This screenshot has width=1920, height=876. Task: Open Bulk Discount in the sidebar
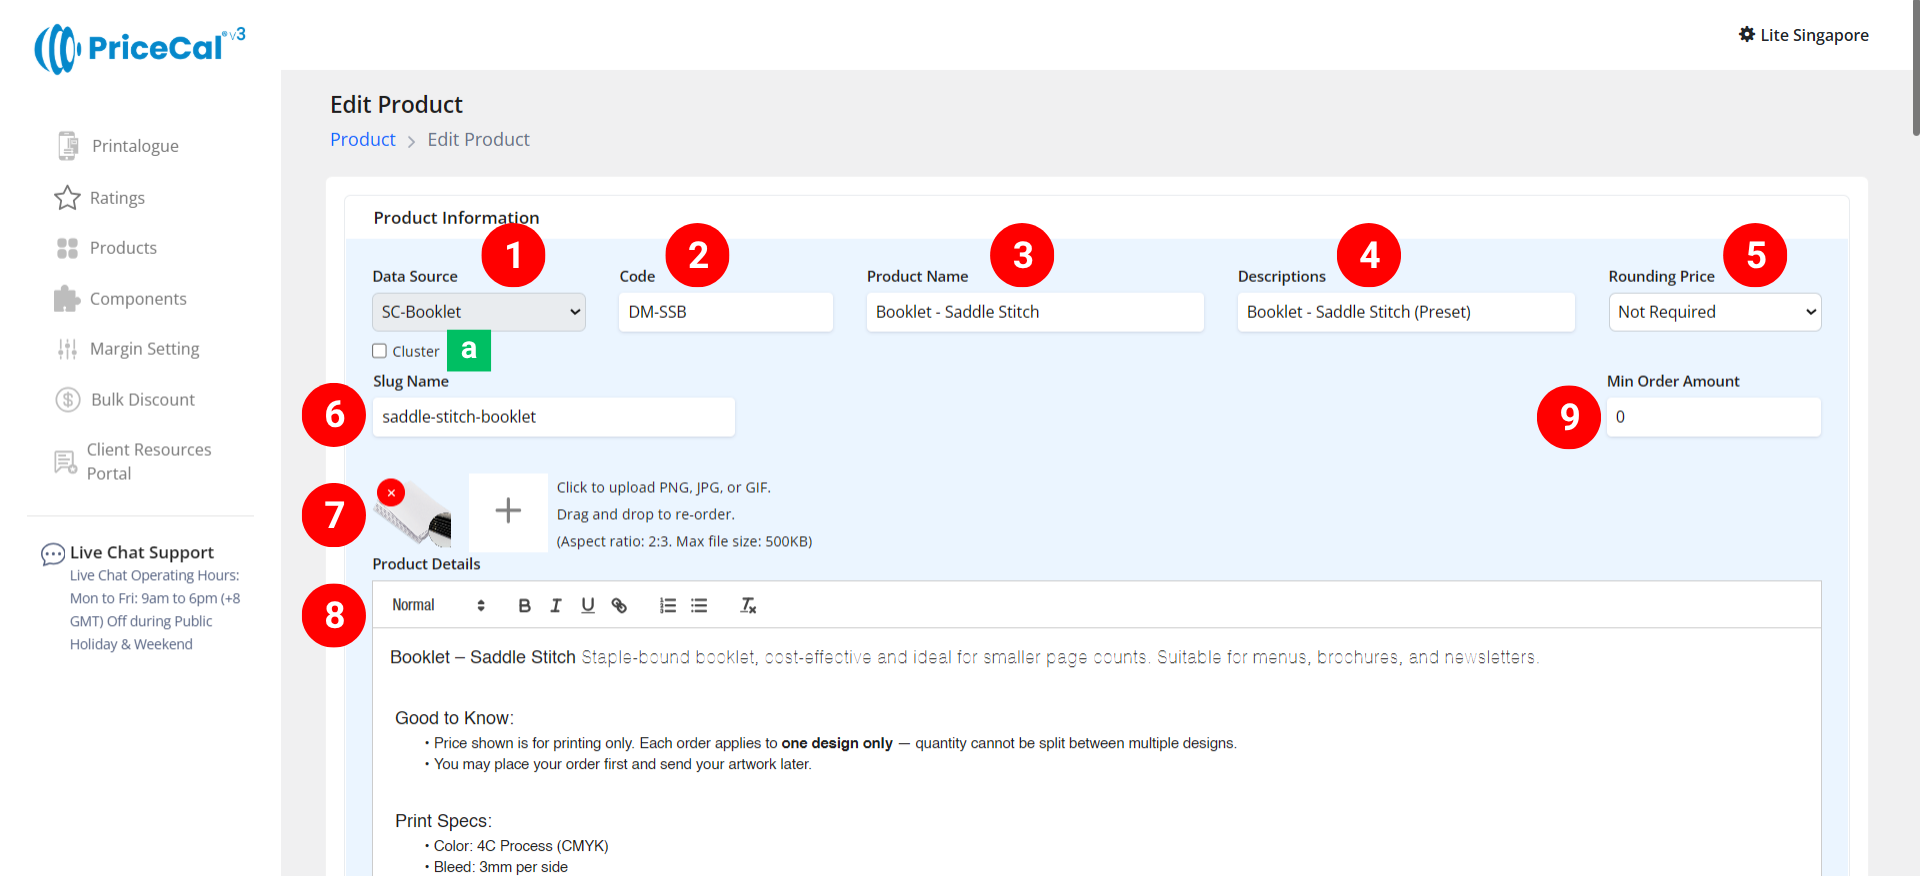pyautogui.click(x=143, y=400)
